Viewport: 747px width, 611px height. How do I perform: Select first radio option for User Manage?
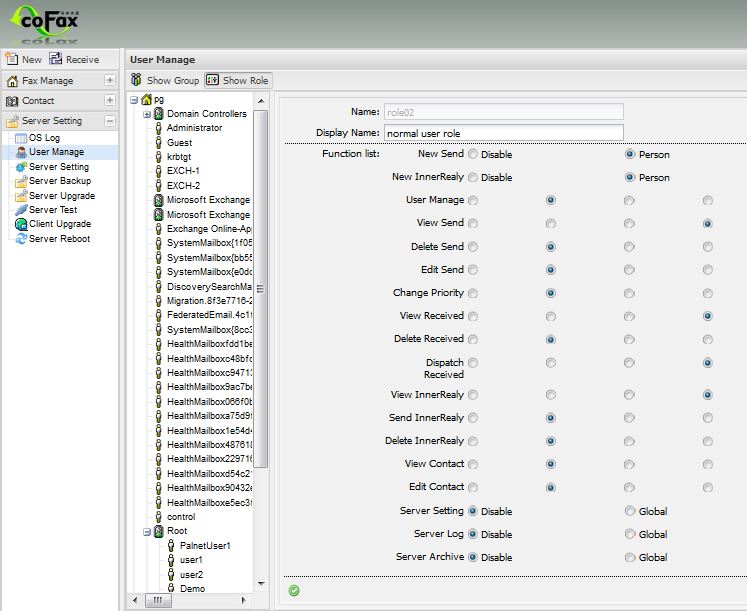(473, 200)
